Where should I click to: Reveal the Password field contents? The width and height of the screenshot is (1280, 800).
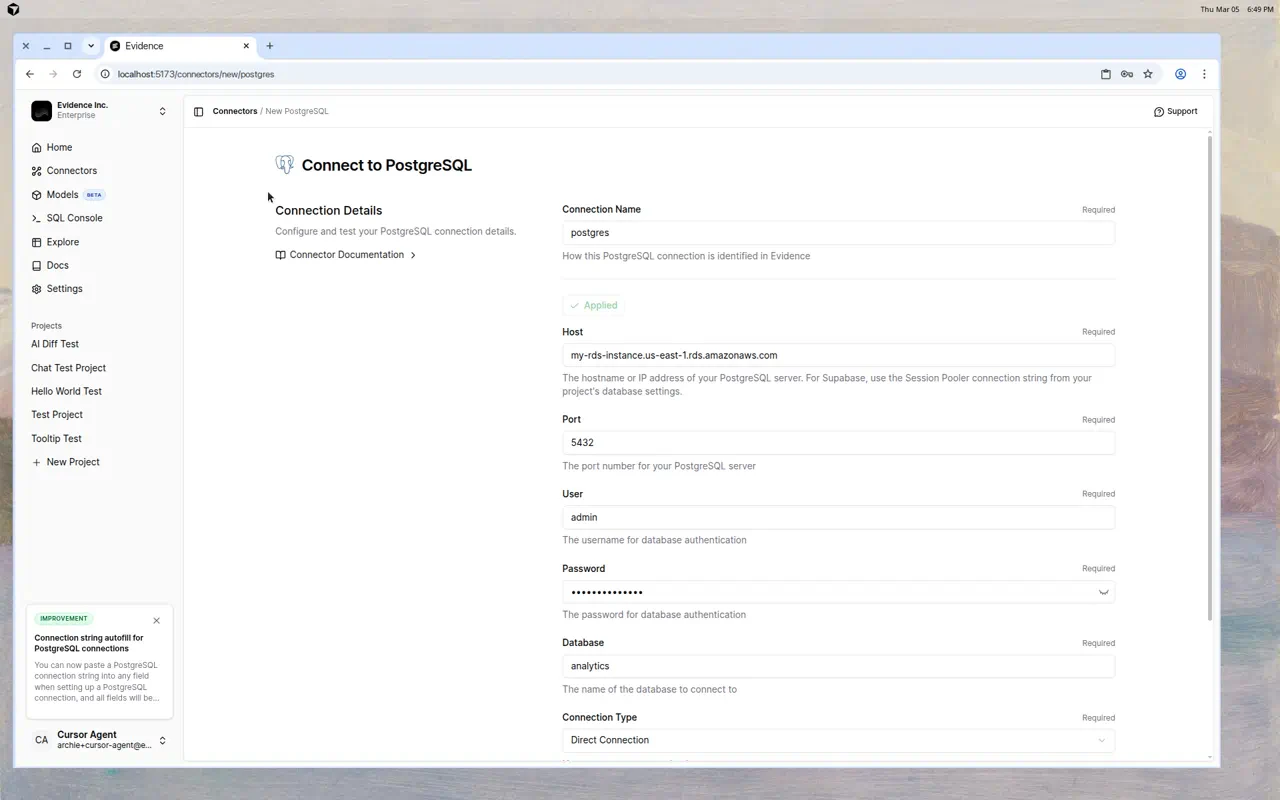click(x=1103, y=591)
